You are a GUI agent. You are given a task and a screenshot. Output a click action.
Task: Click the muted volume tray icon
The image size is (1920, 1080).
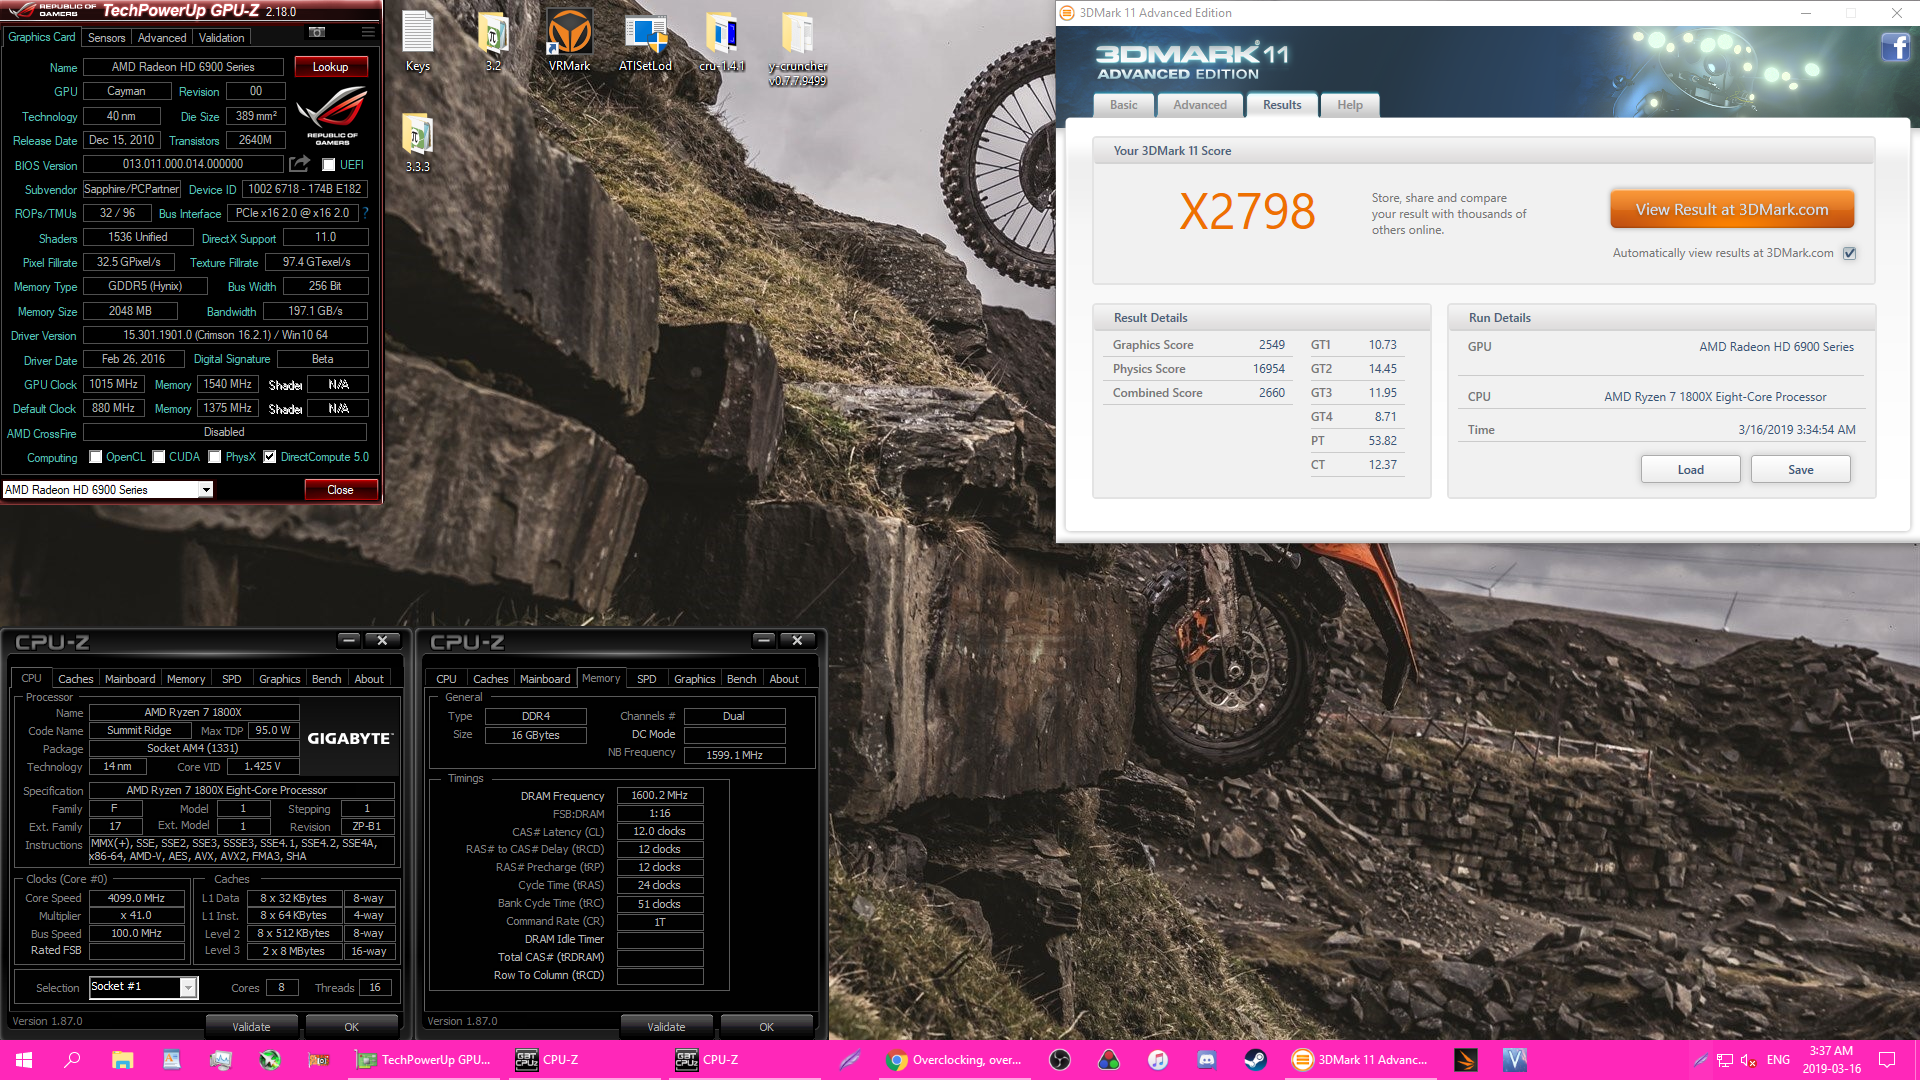(1749, 1060)
